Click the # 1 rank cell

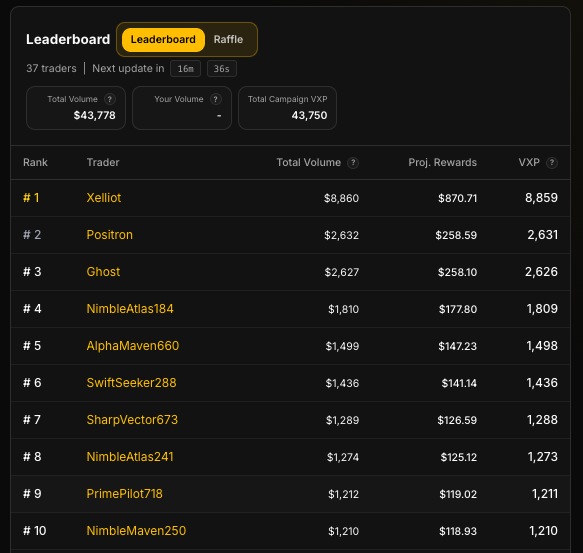point(31,198)
